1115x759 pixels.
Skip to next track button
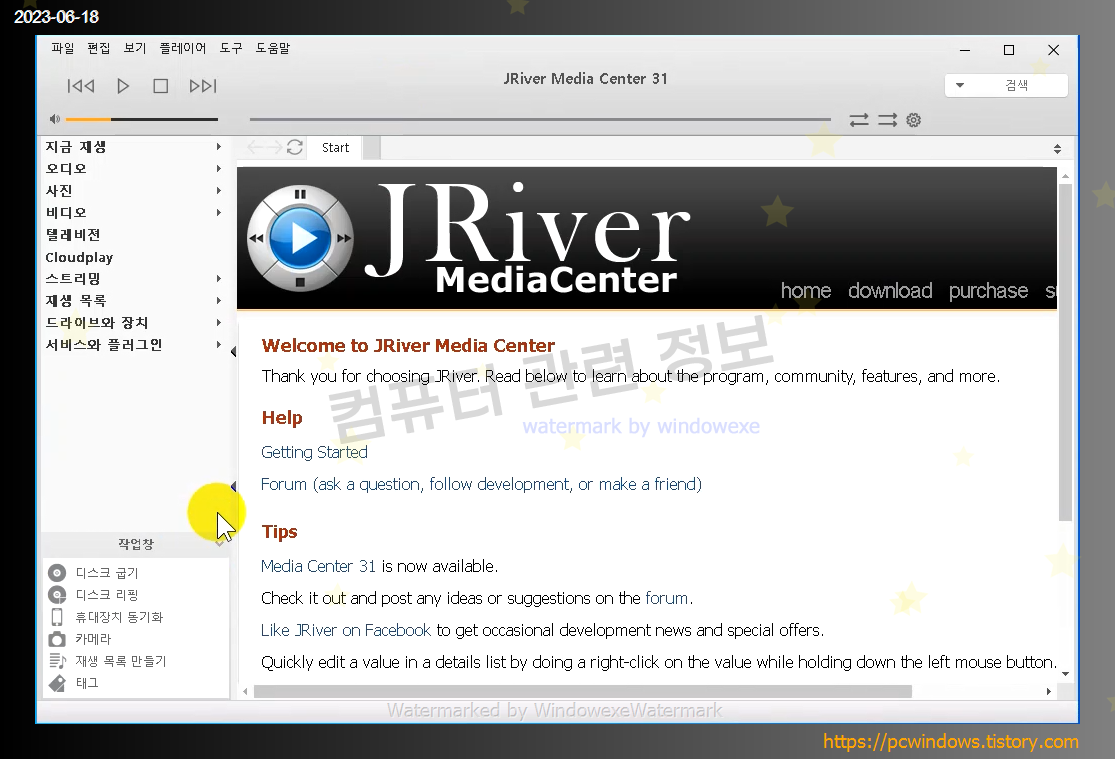(x=203, y=86)
